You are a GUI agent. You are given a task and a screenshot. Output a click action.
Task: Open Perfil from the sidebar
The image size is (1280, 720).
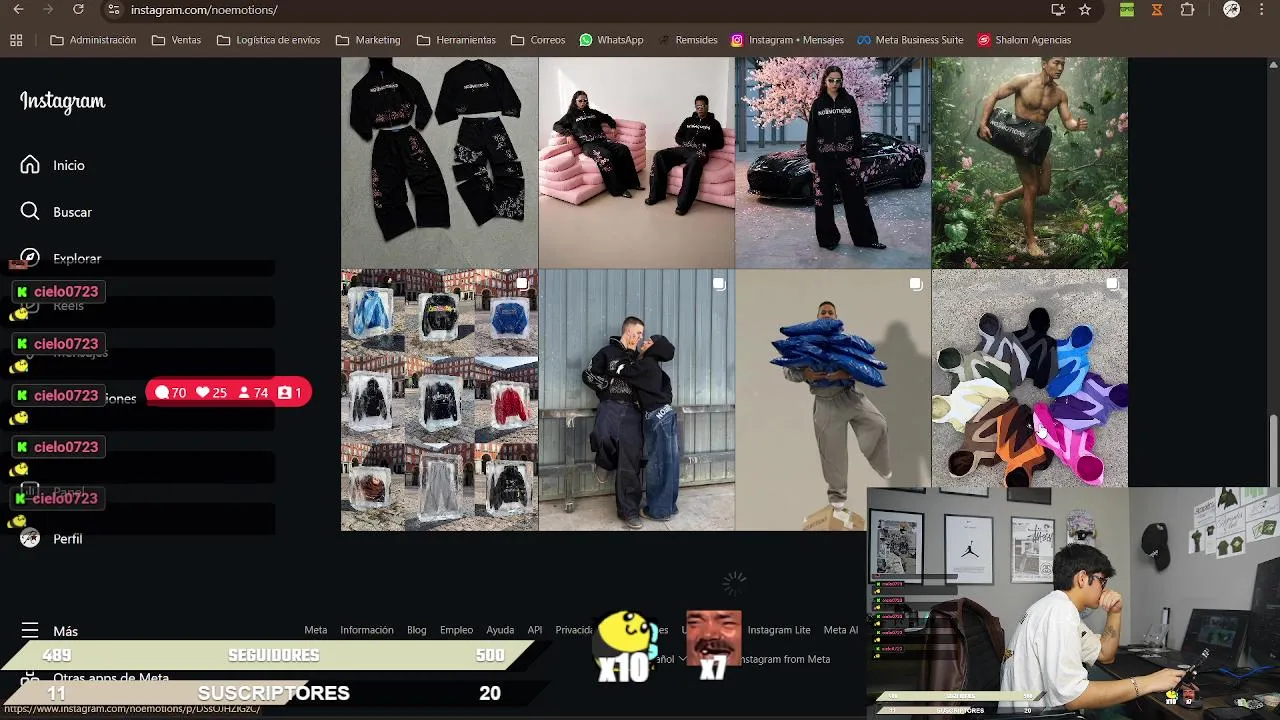[52, 539]
